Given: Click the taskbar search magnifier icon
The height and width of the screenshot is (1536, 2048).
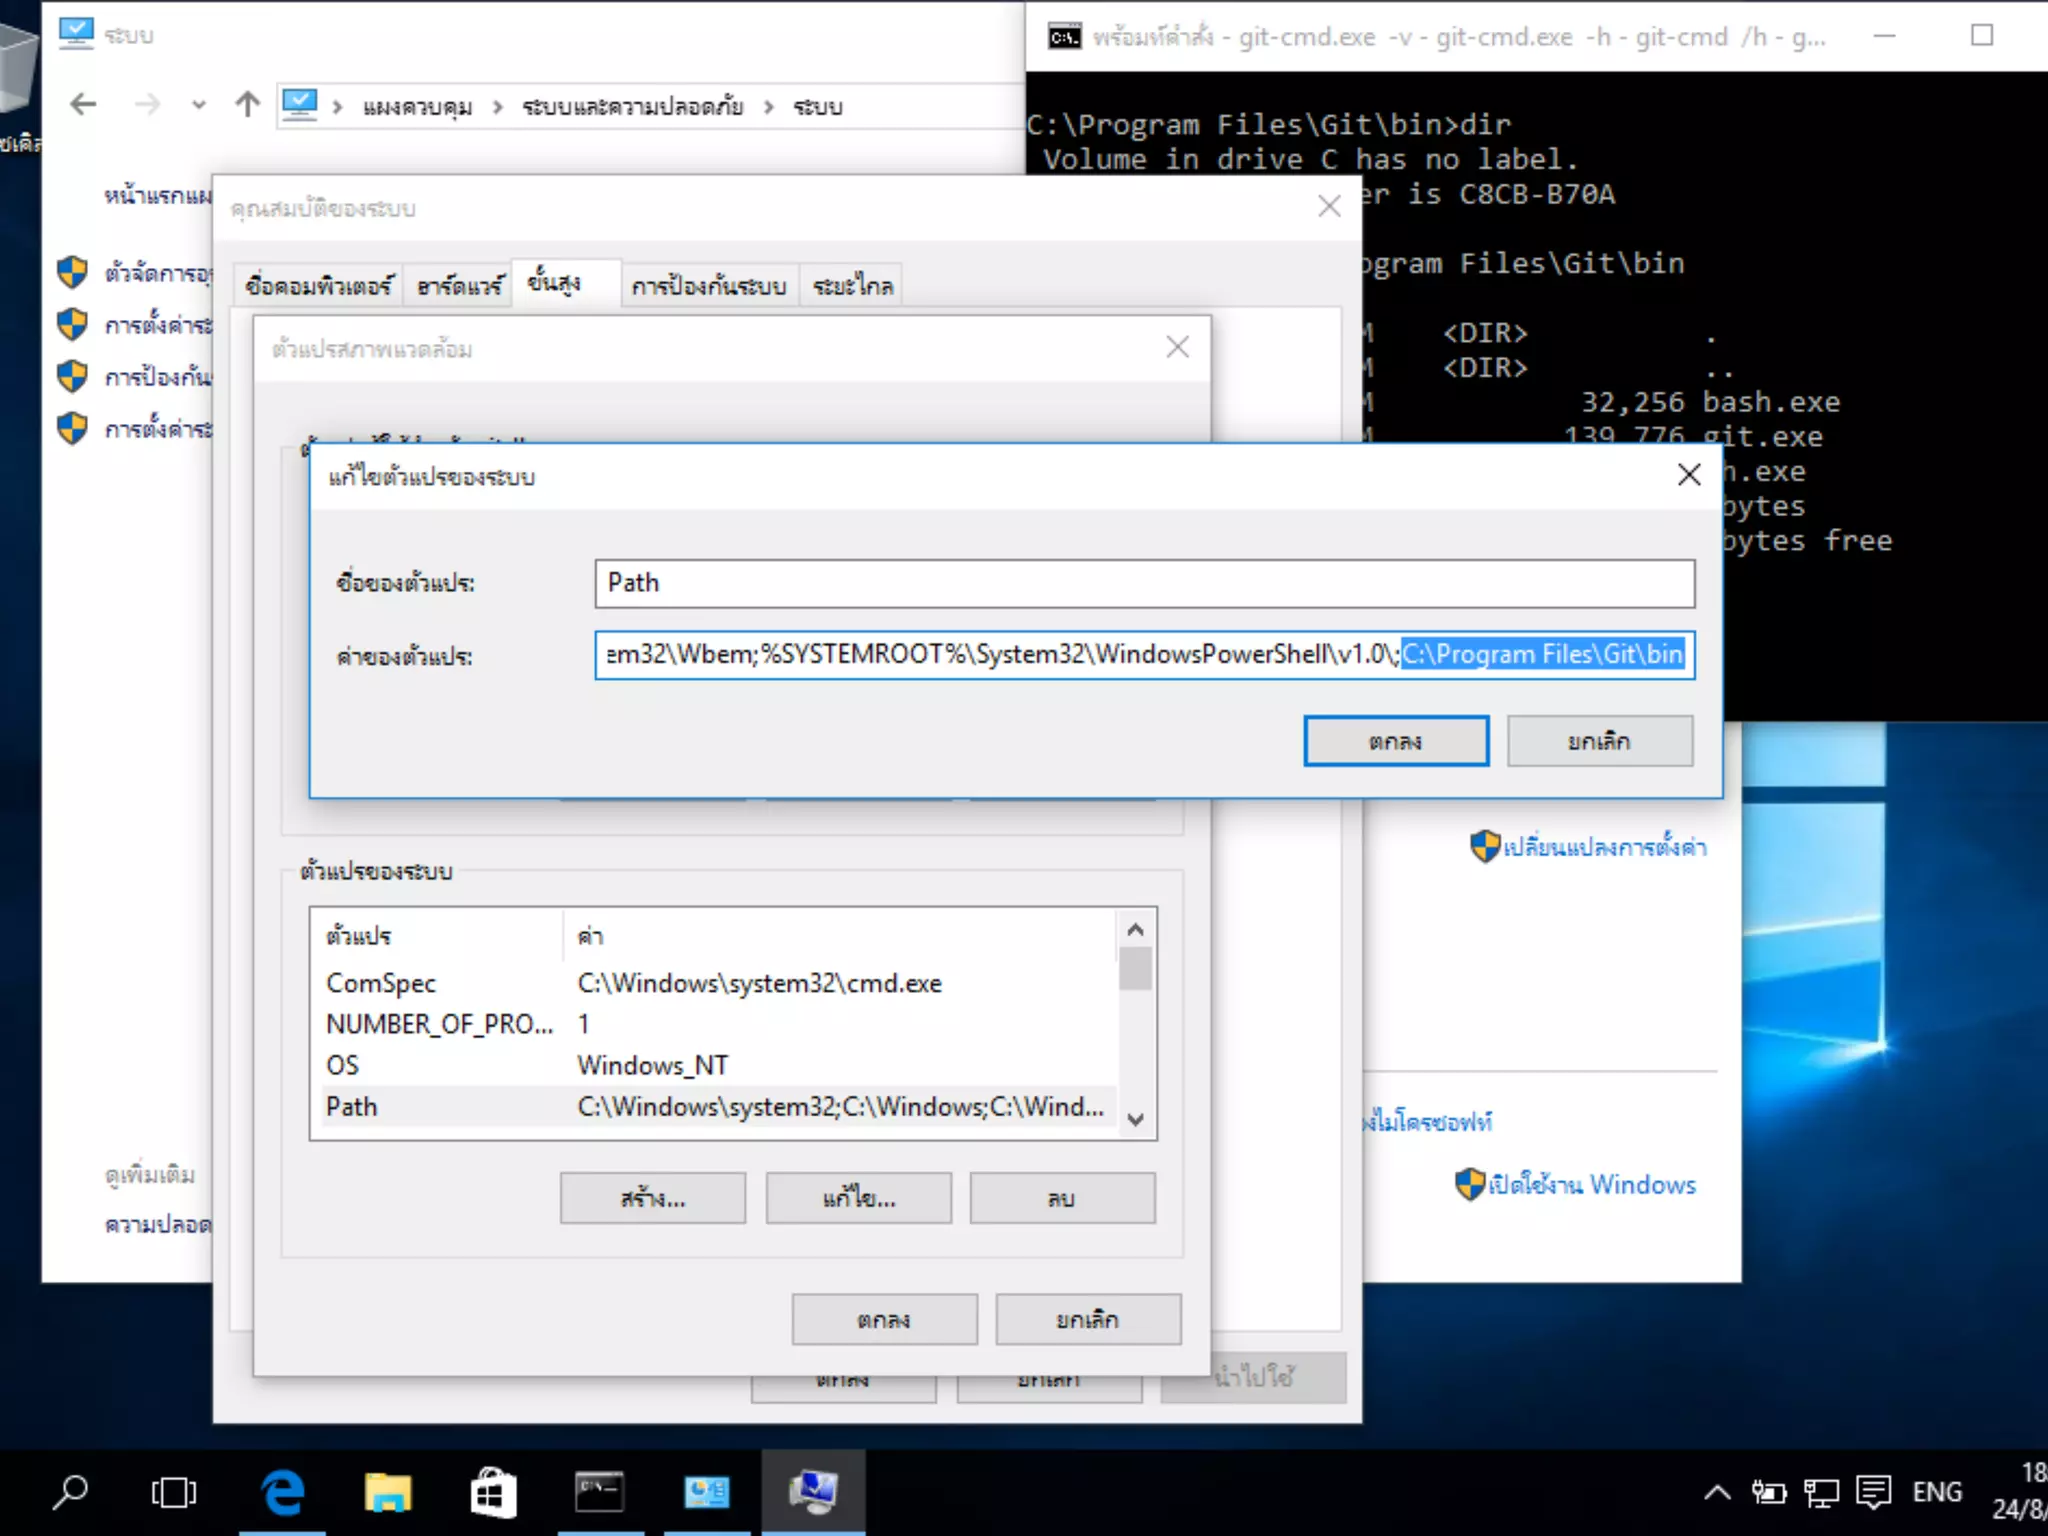Looking at the screenshot, I should coord(70,1492).
